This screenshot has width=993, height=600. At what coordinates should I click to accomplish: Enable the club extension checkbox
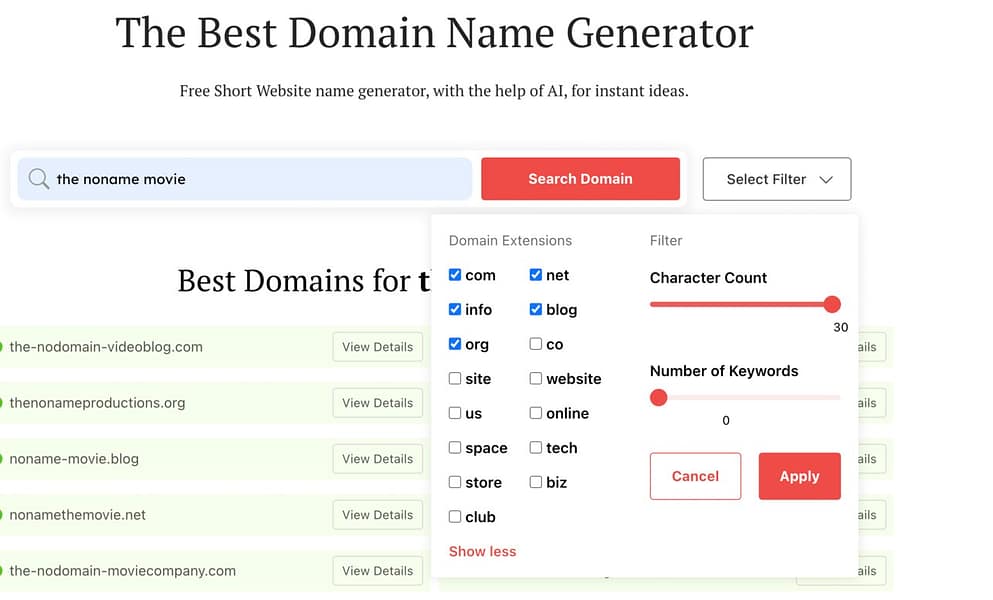click(455, 517)
